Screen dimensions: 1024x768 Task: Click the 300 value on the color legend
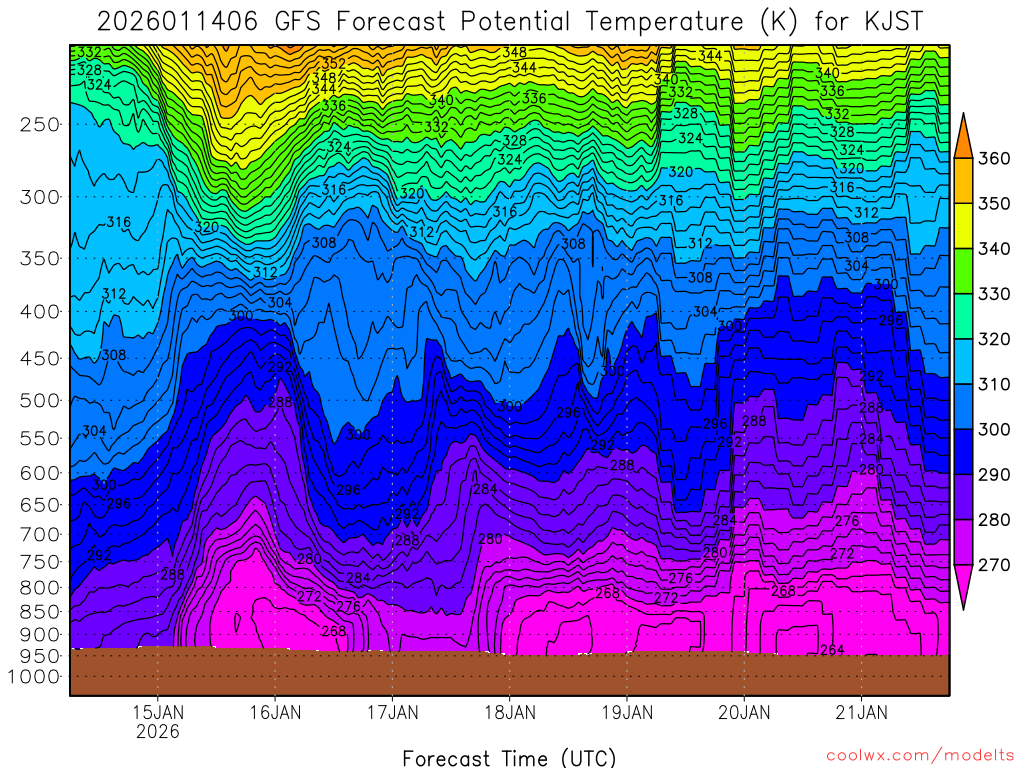pyautogui.click(x=994, y=429)
